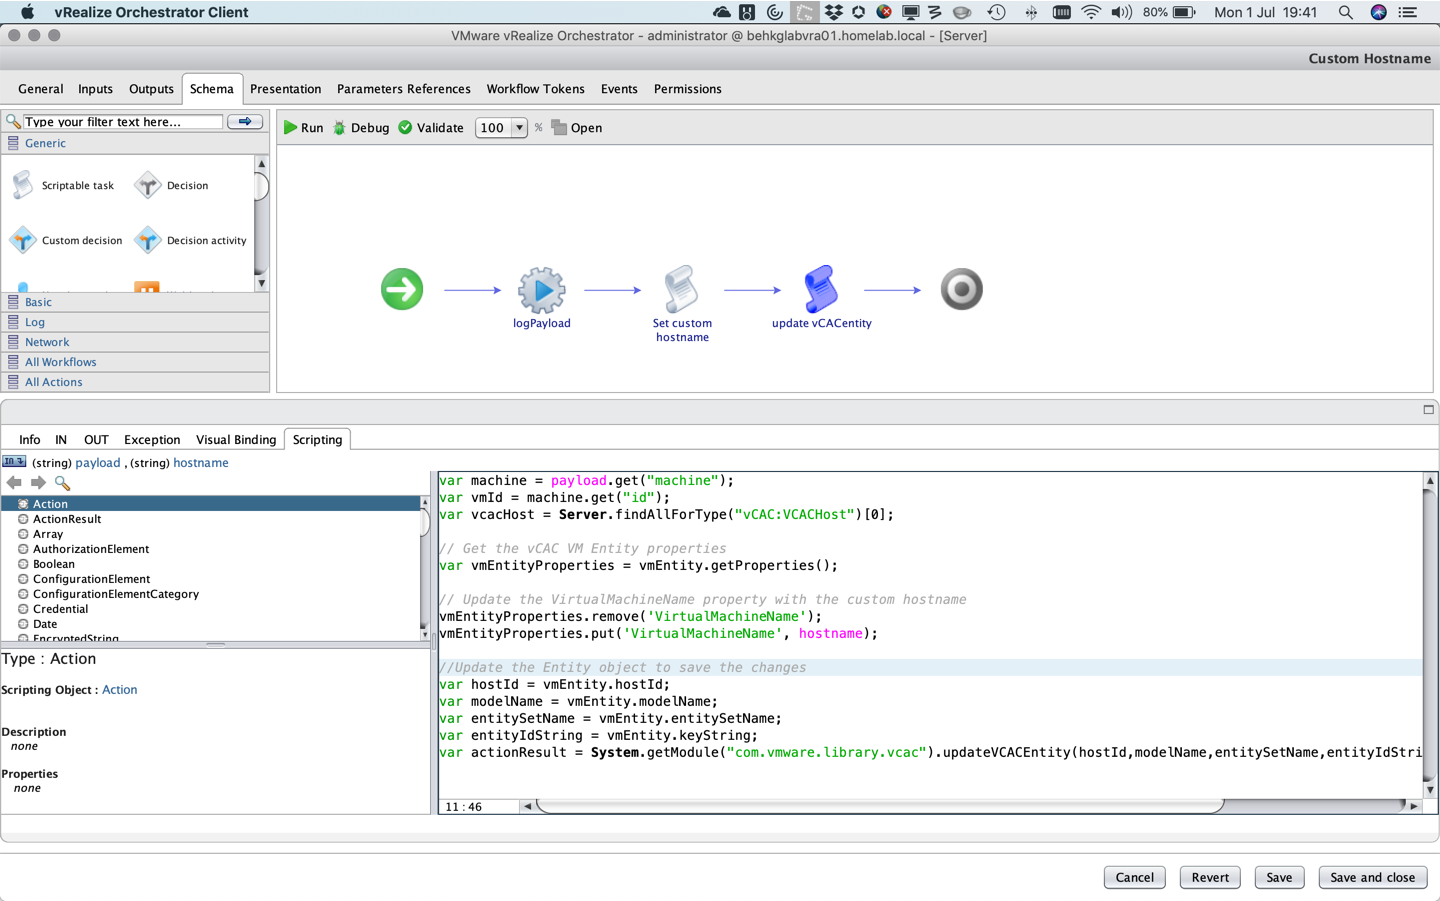Open the OUT bindings tab

tap(96, 440)
